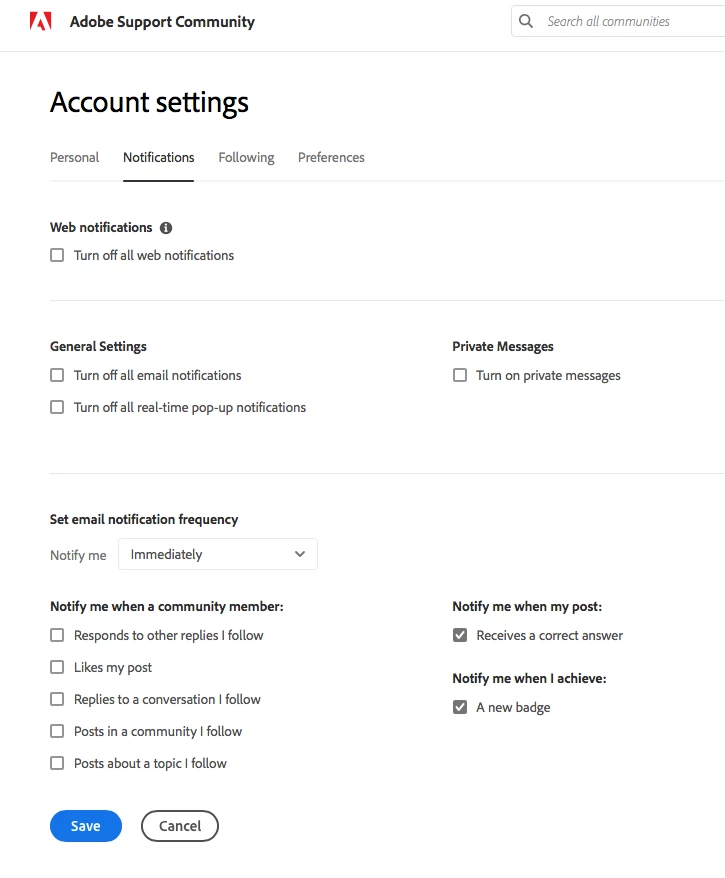Click the Cancel button
Viewport: 725px width, 878px height.
tap(180, 826)
